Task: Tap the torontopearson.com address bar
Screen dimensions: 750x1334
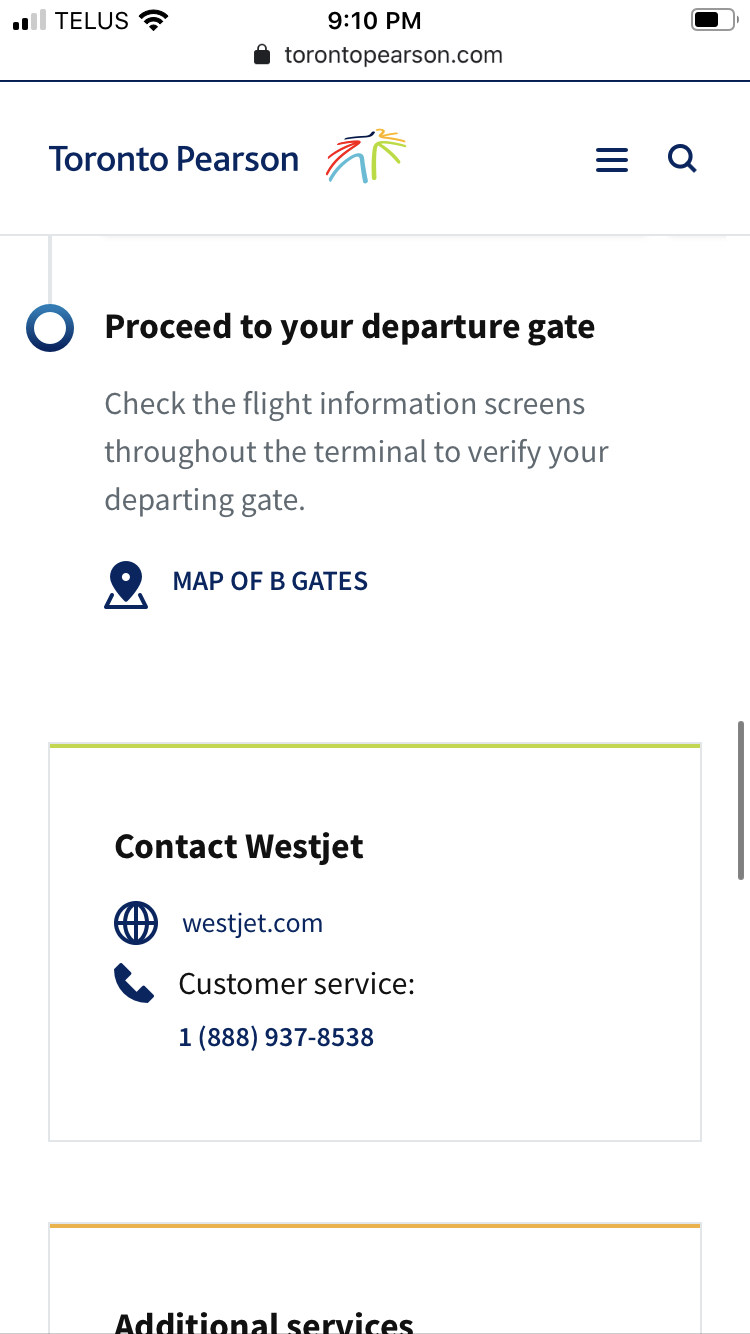Action: [393, 55]
